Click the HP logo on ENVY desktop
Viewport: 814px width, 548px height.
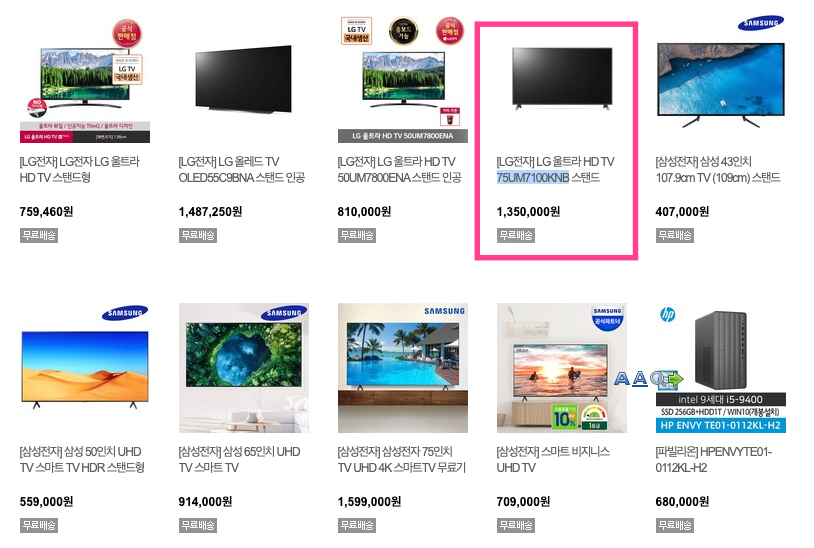(668, 314)
